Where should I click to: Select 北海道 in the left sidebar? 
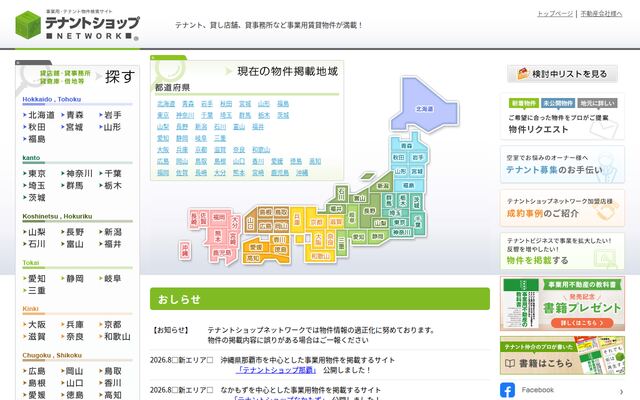tap(41, 115)
